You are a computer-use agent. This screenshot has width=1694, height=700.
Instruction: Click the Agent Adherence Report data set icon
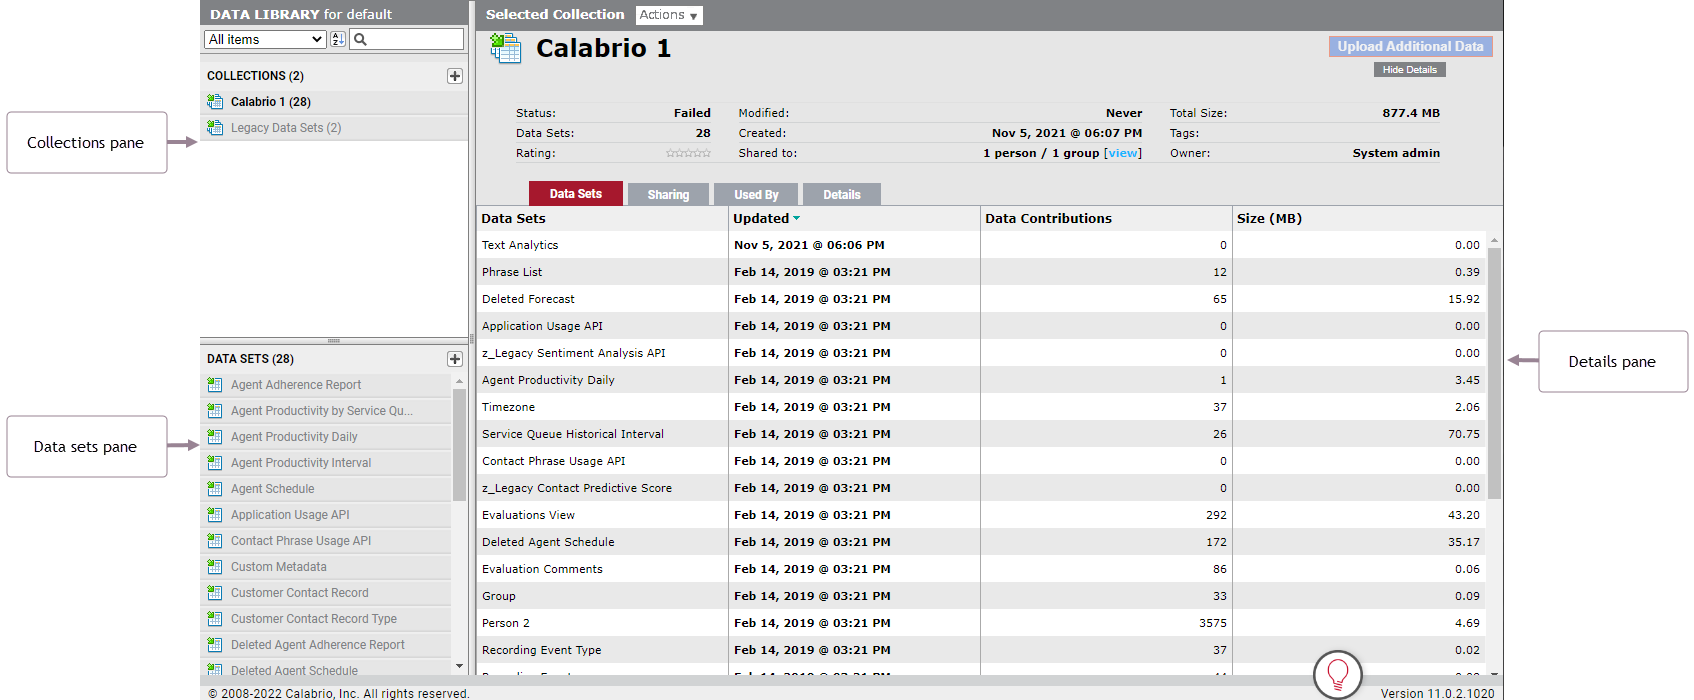[215, 385]
